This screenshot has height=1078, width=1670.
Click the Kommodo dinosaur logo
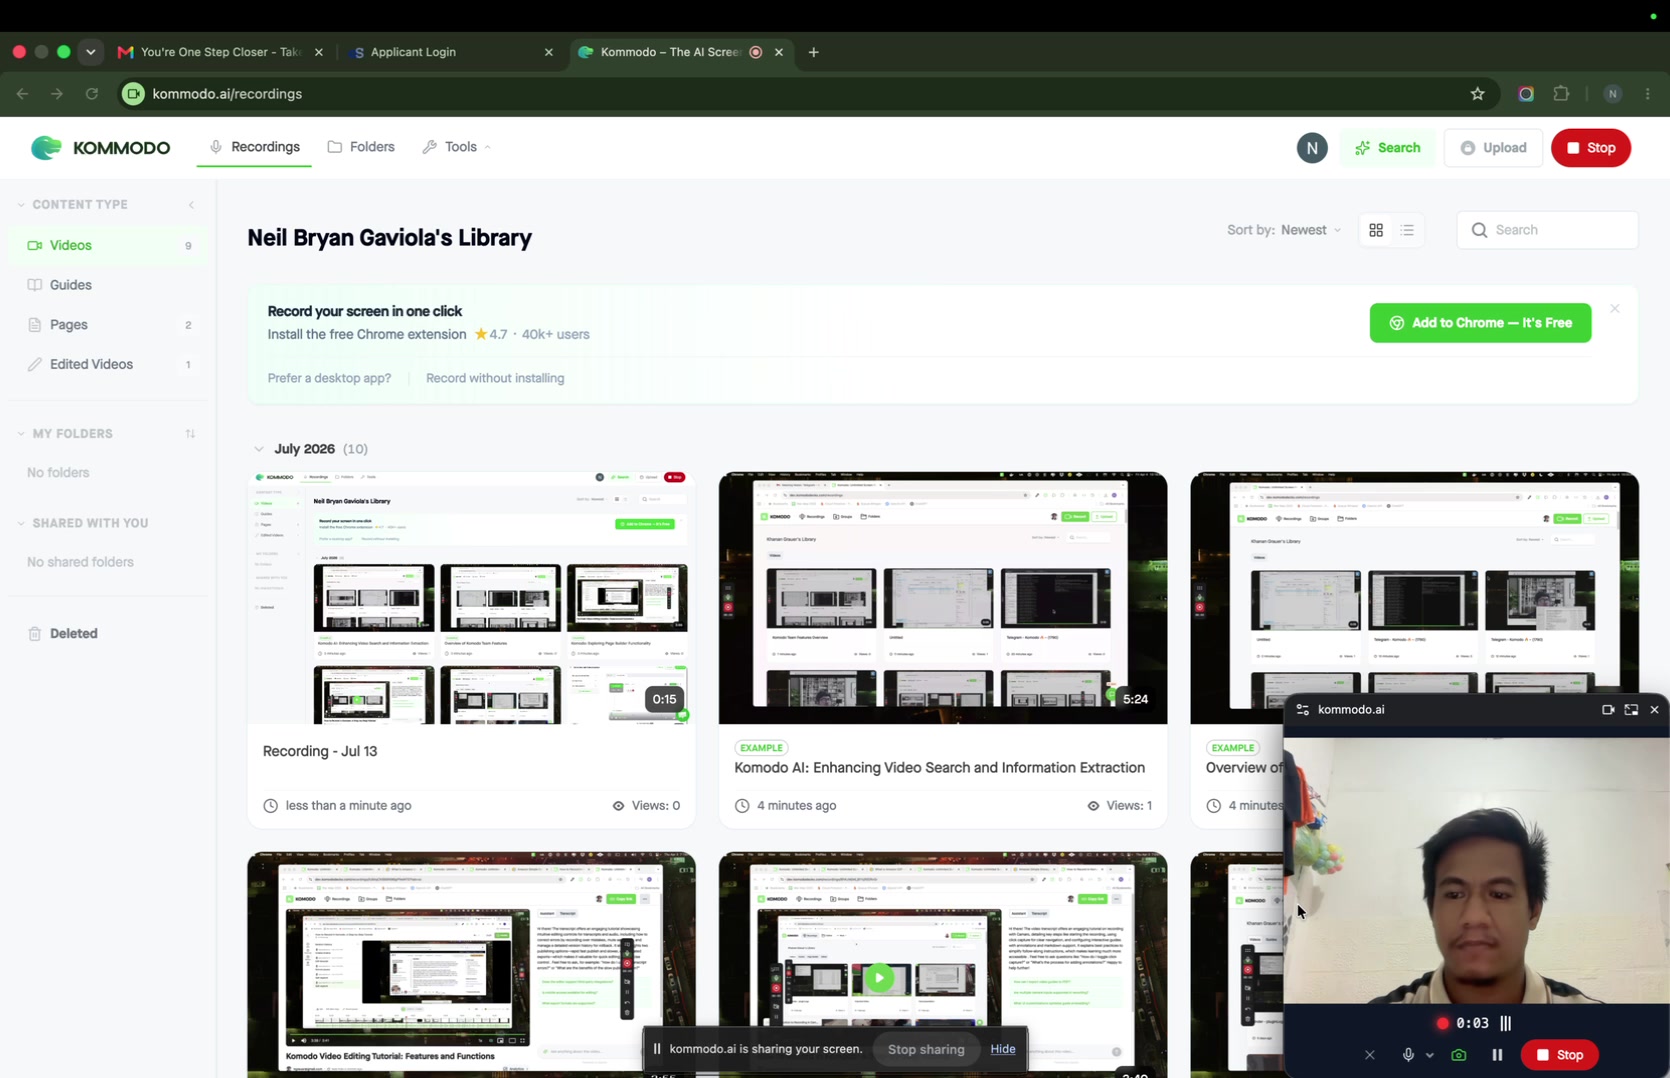click(x=46, y=148)
